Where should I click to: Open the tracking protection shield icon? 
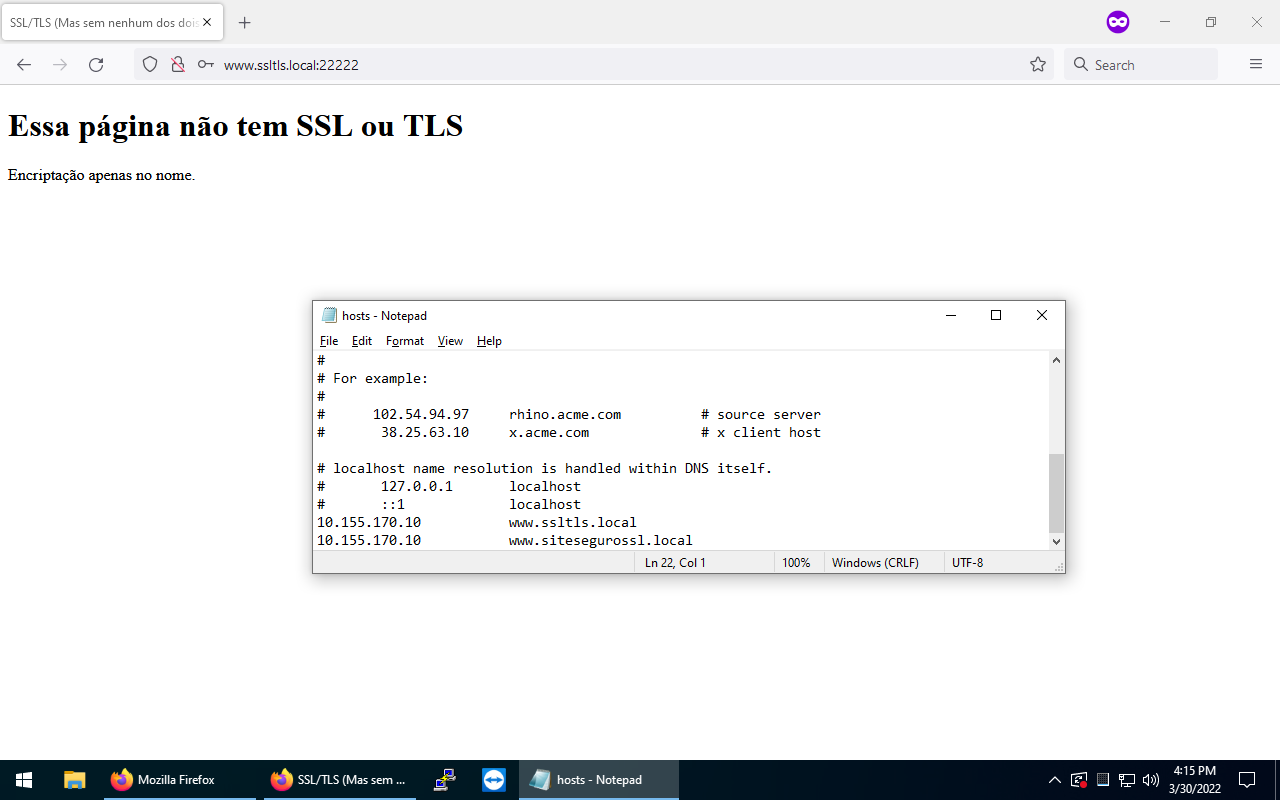pyautogui.click(x=150, y=65)
